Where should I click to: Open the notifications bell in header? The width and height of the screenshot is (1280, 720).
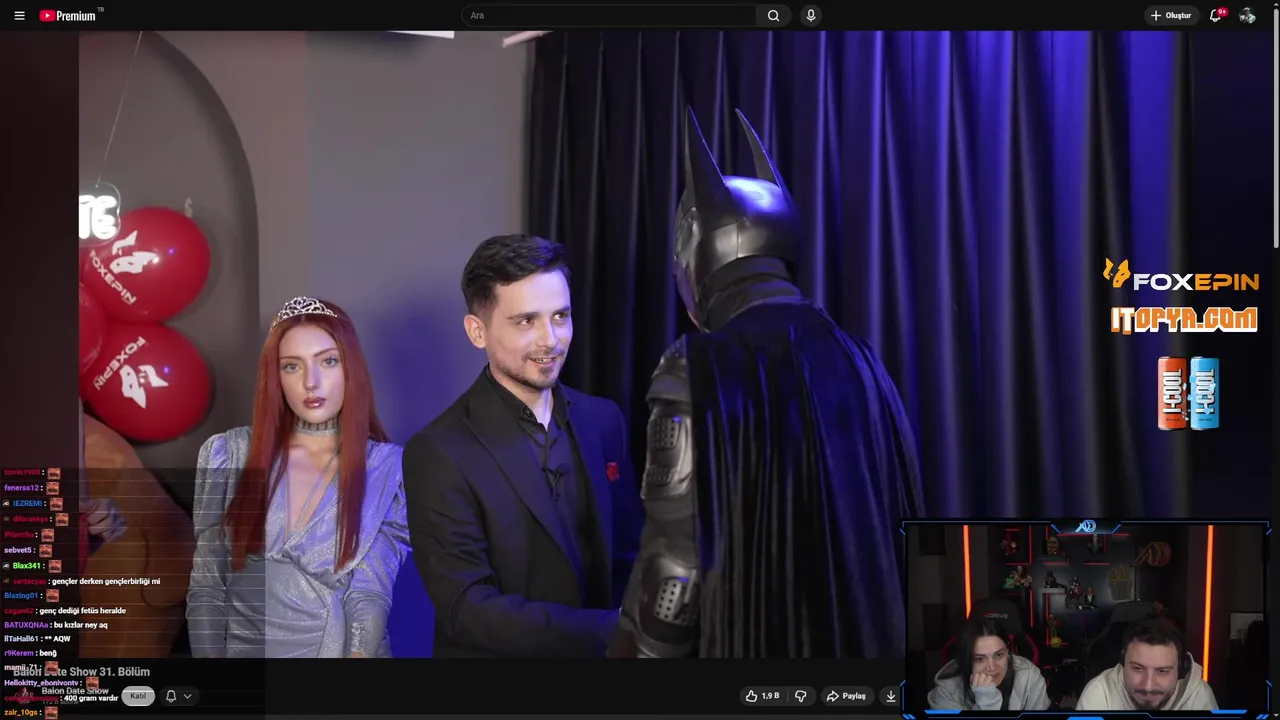tap(1216, 15)
